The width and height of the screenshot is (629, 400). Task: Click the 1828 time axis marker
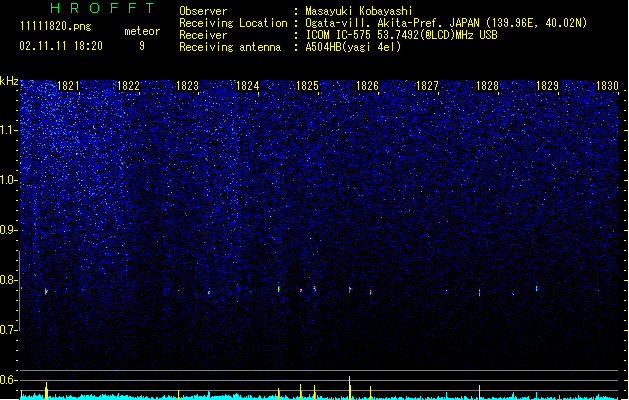487,86
